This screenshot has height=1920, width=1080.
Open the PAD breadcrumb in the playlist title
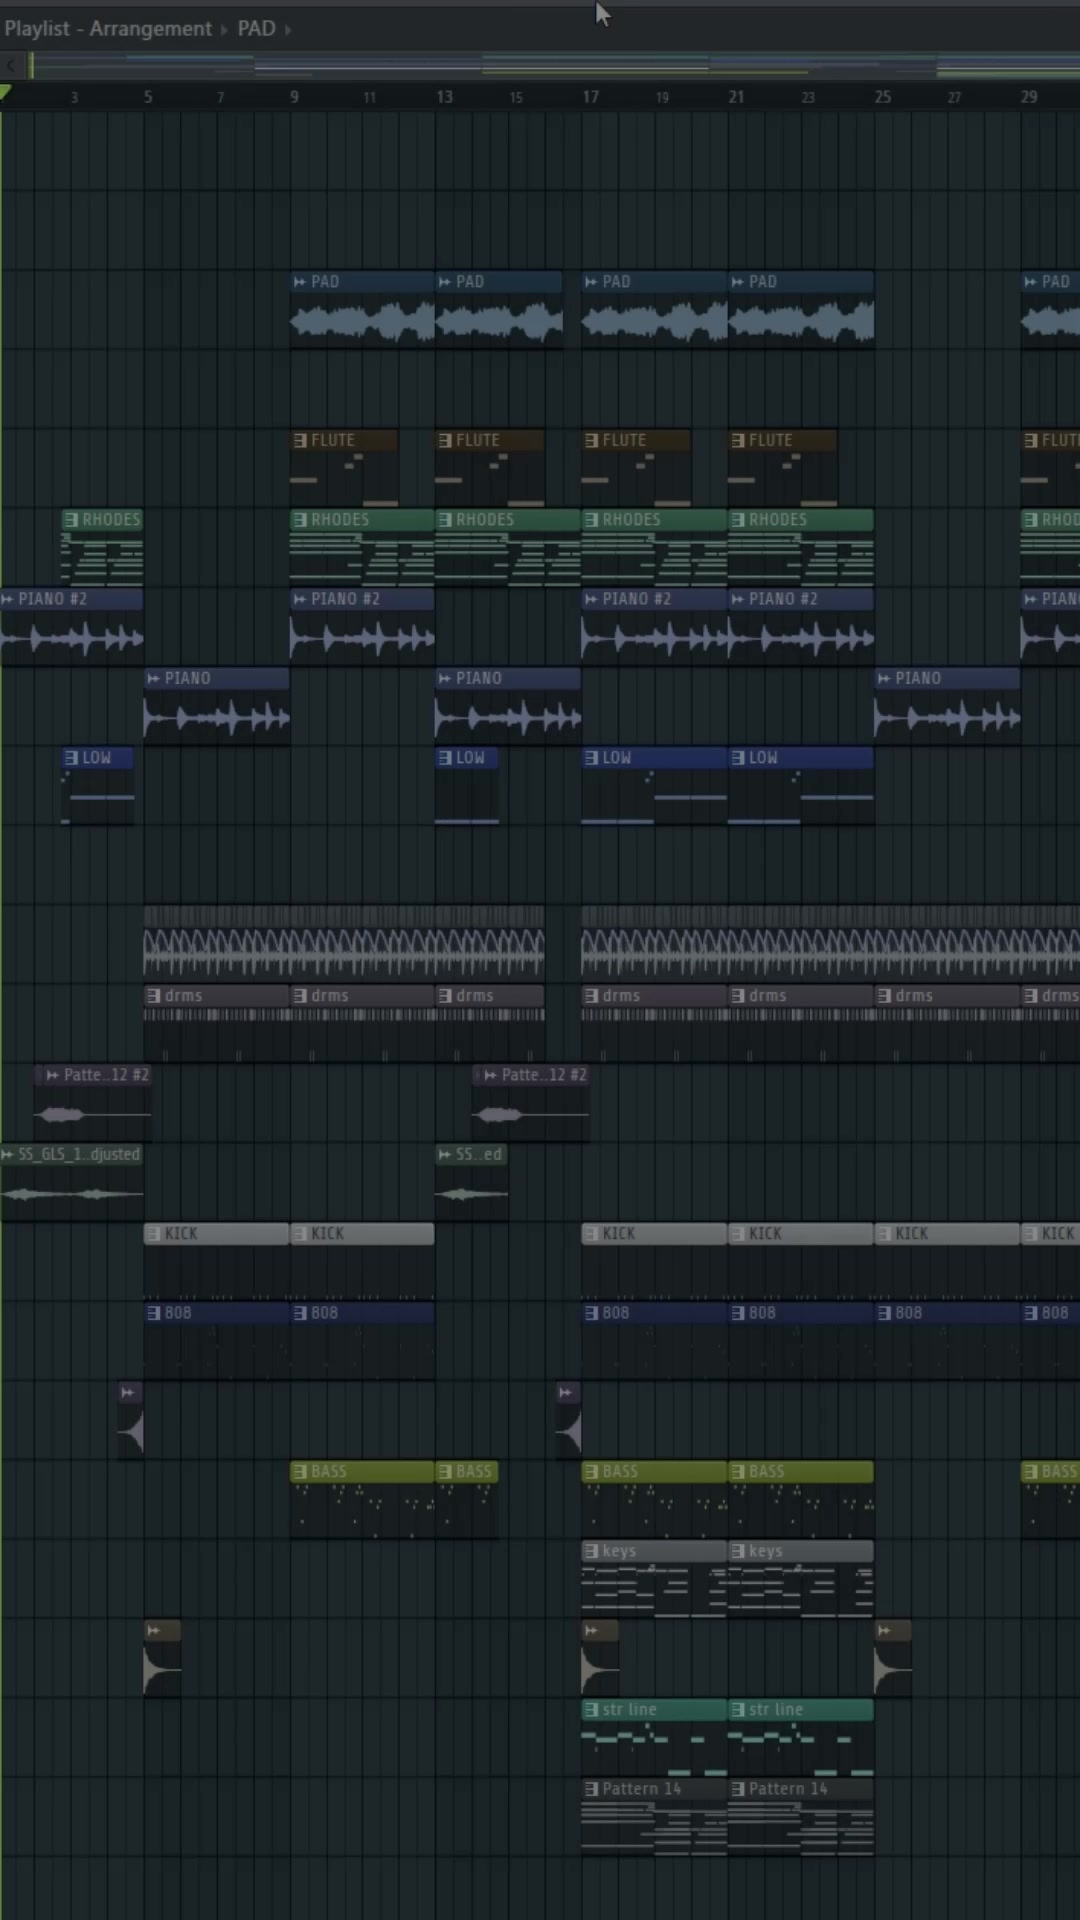(256, 29)
